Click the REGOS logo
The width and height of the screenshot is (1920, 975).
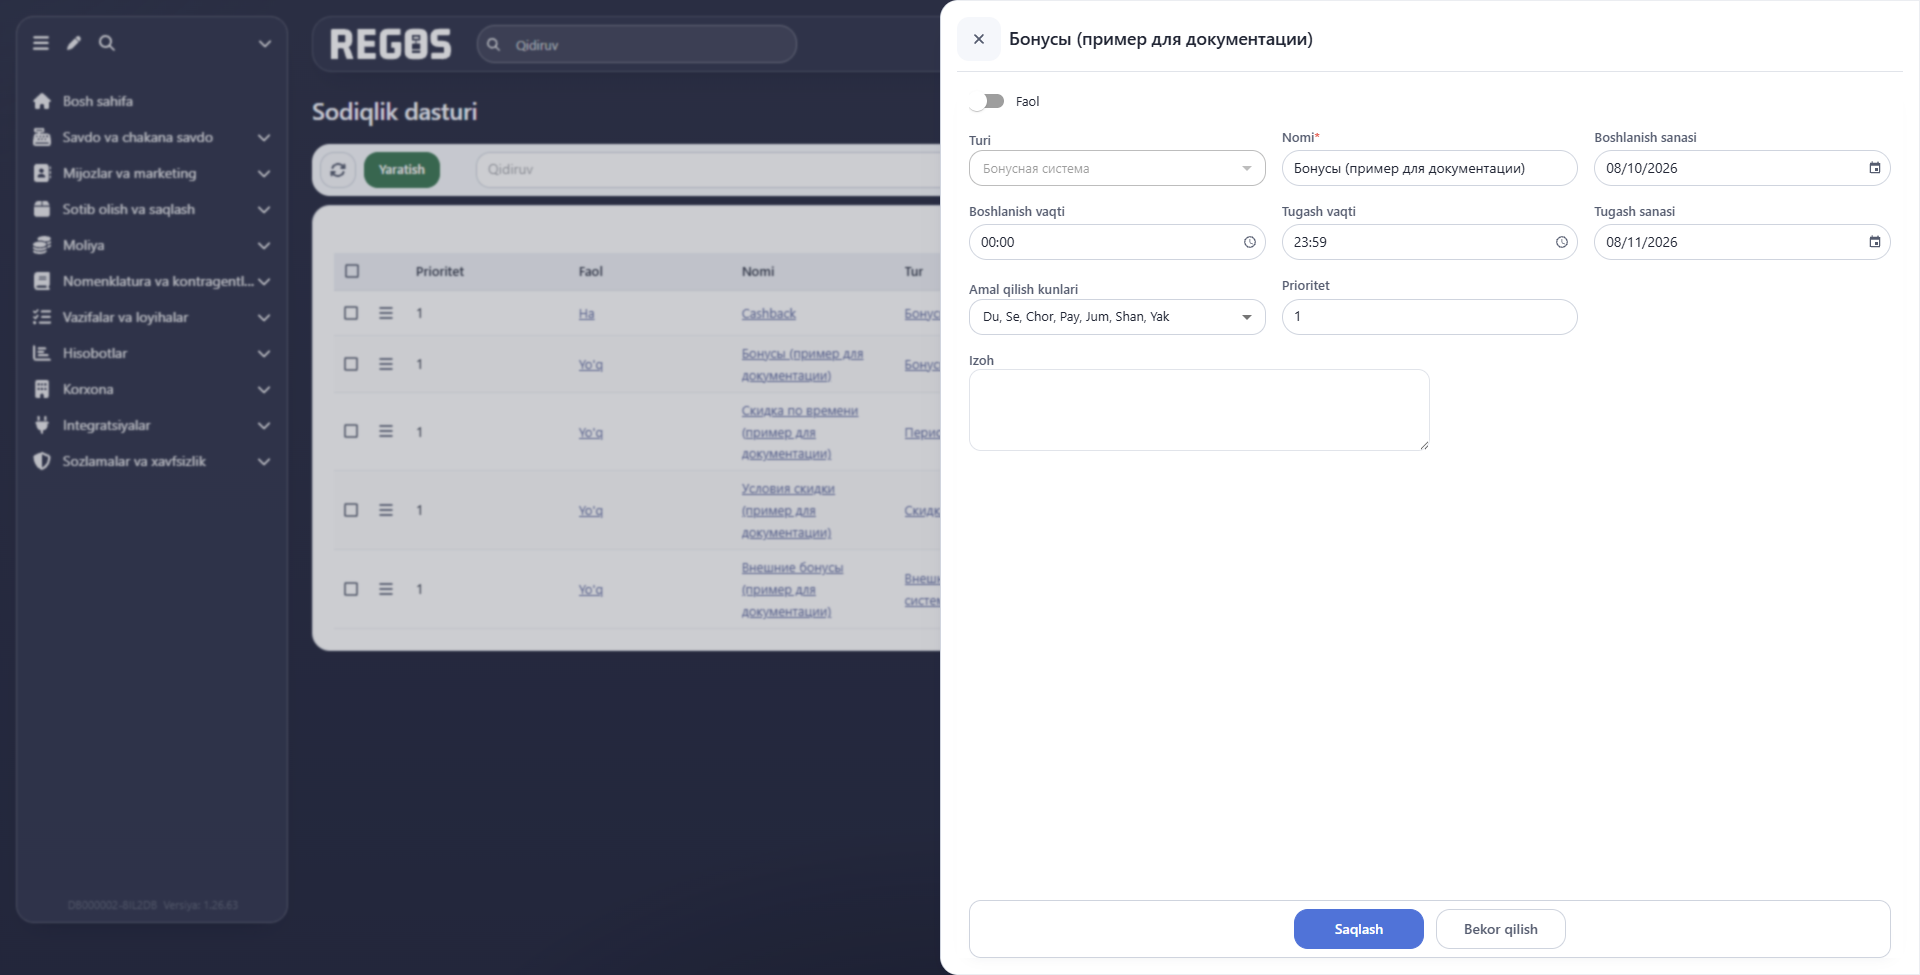point(391,45)
